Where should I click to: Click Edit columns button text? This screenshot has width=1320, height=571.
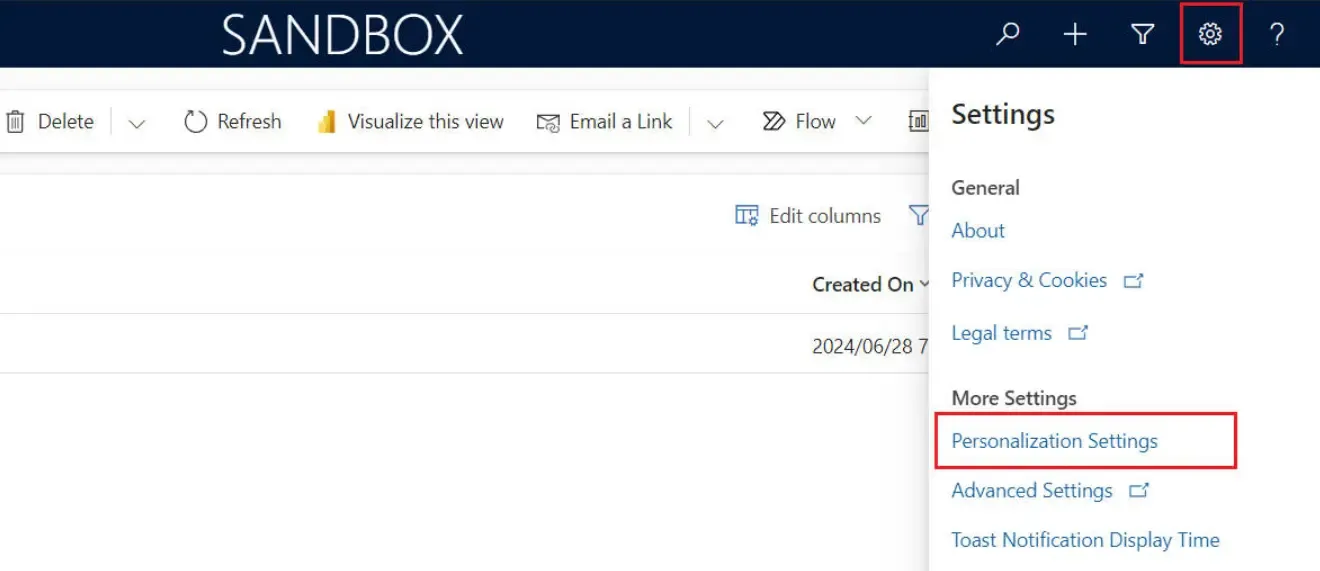[825, 216]
